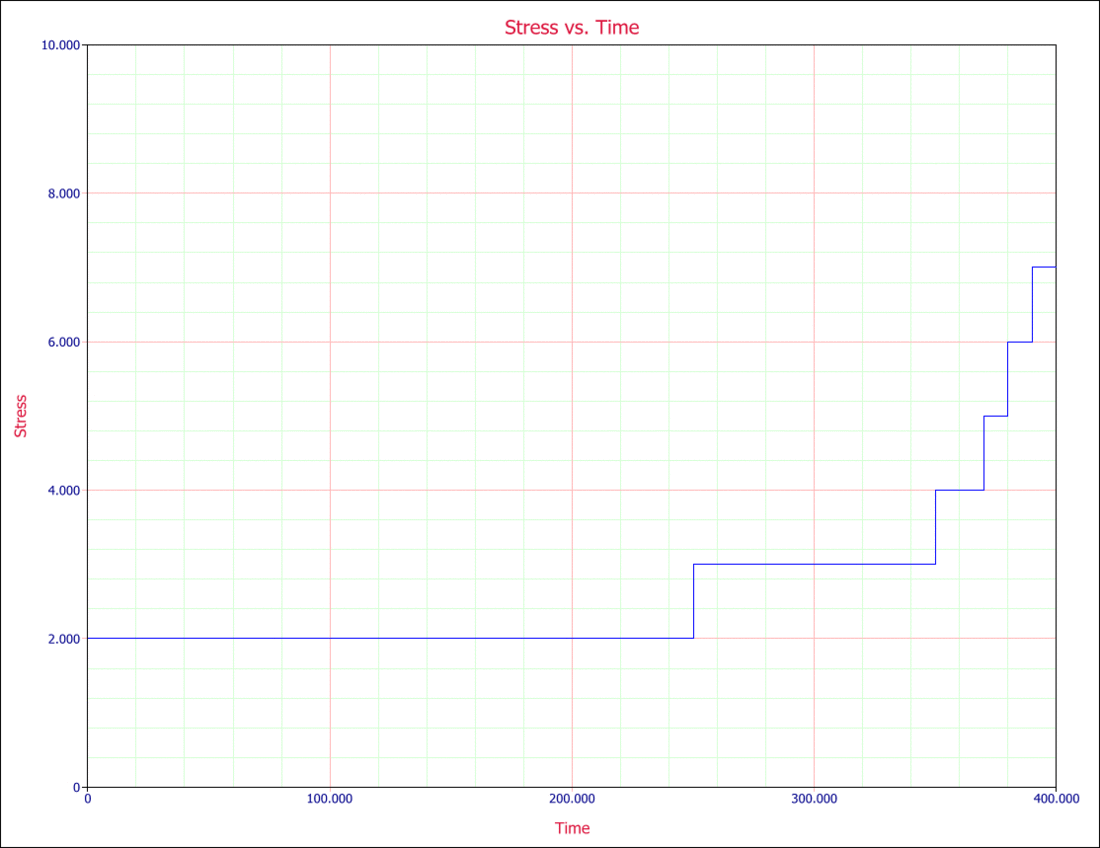The image size is (1100, 848).
Task: Select x-axis tick value 200.000
Action: pyautogui.click(x=572, y=799)
